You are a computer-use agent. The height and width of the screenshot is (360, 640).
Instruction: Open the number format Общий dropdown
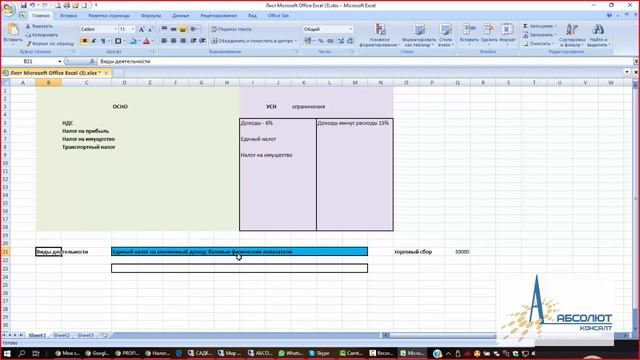[x=351, y=29]
